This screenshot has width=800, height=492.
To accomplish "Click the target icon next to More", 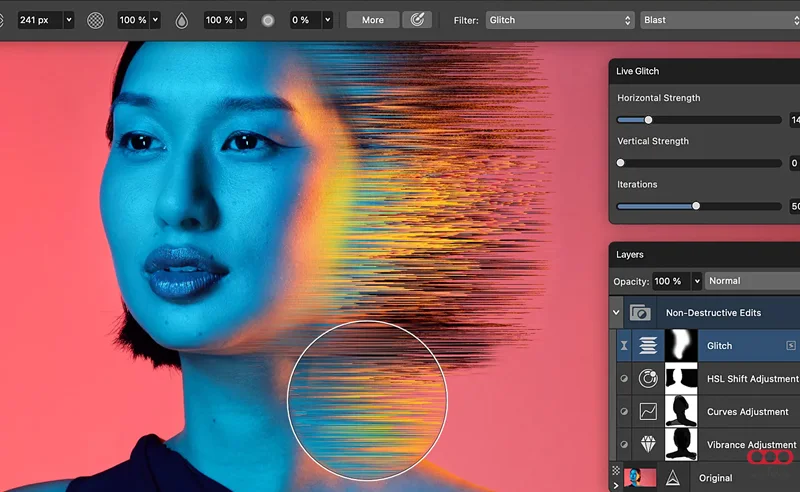I will pos(417,20).
